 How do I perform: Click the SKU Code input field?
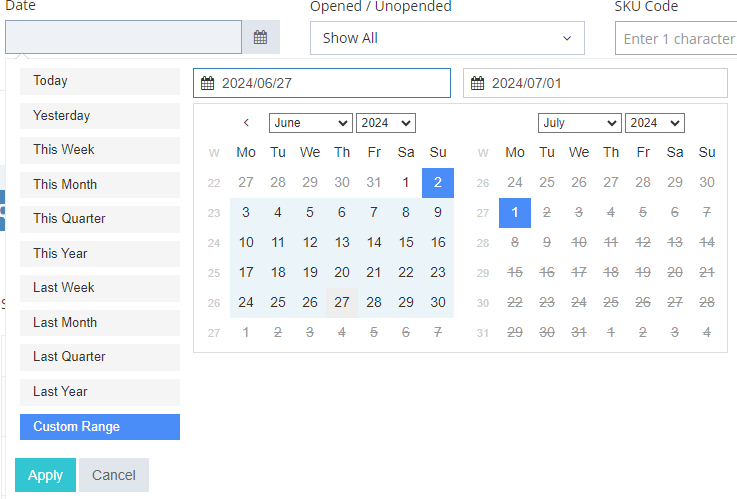(x=677, y=39)
